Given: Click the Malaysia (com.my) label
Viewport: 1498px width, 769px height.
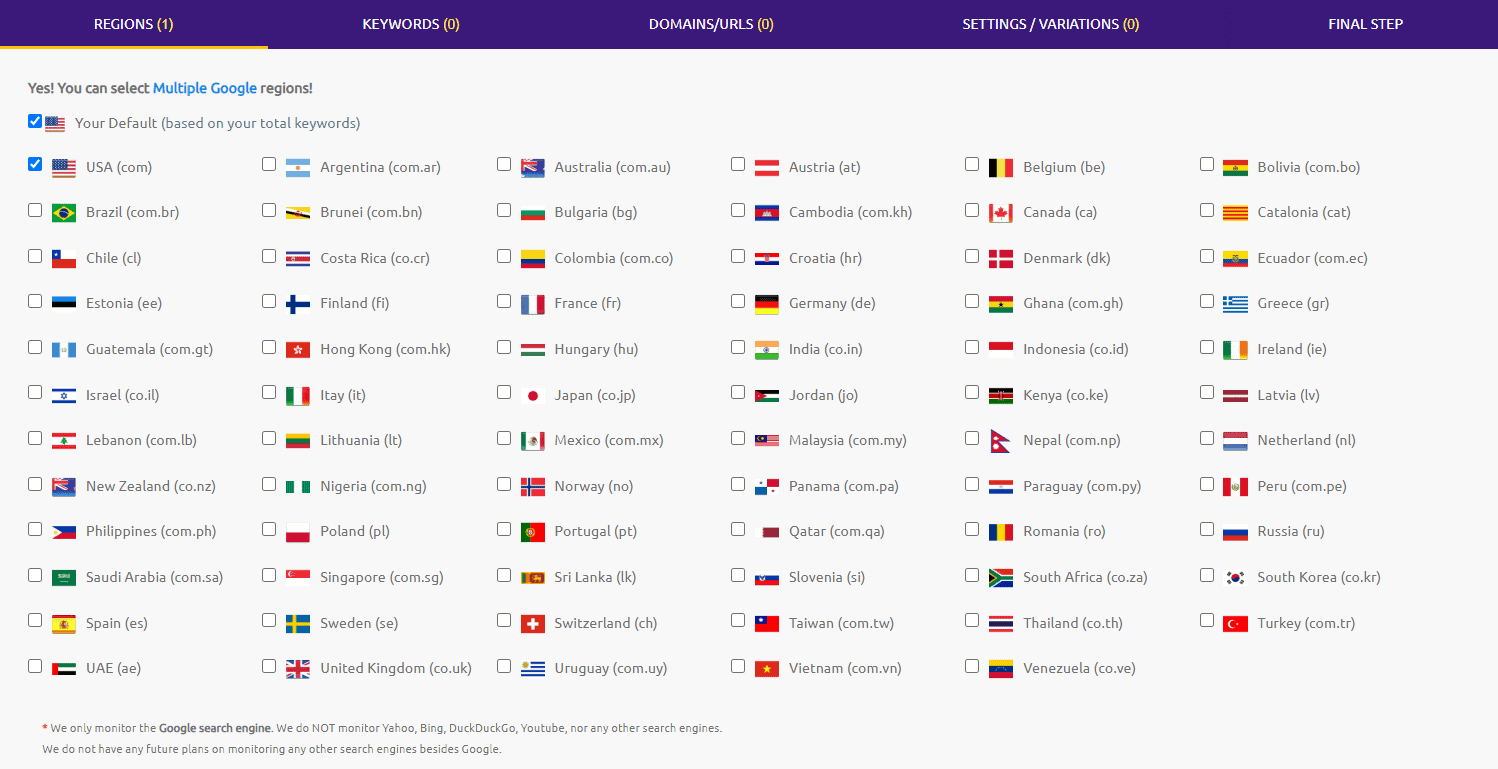Looking at the screenshot, I should (848, 440).
